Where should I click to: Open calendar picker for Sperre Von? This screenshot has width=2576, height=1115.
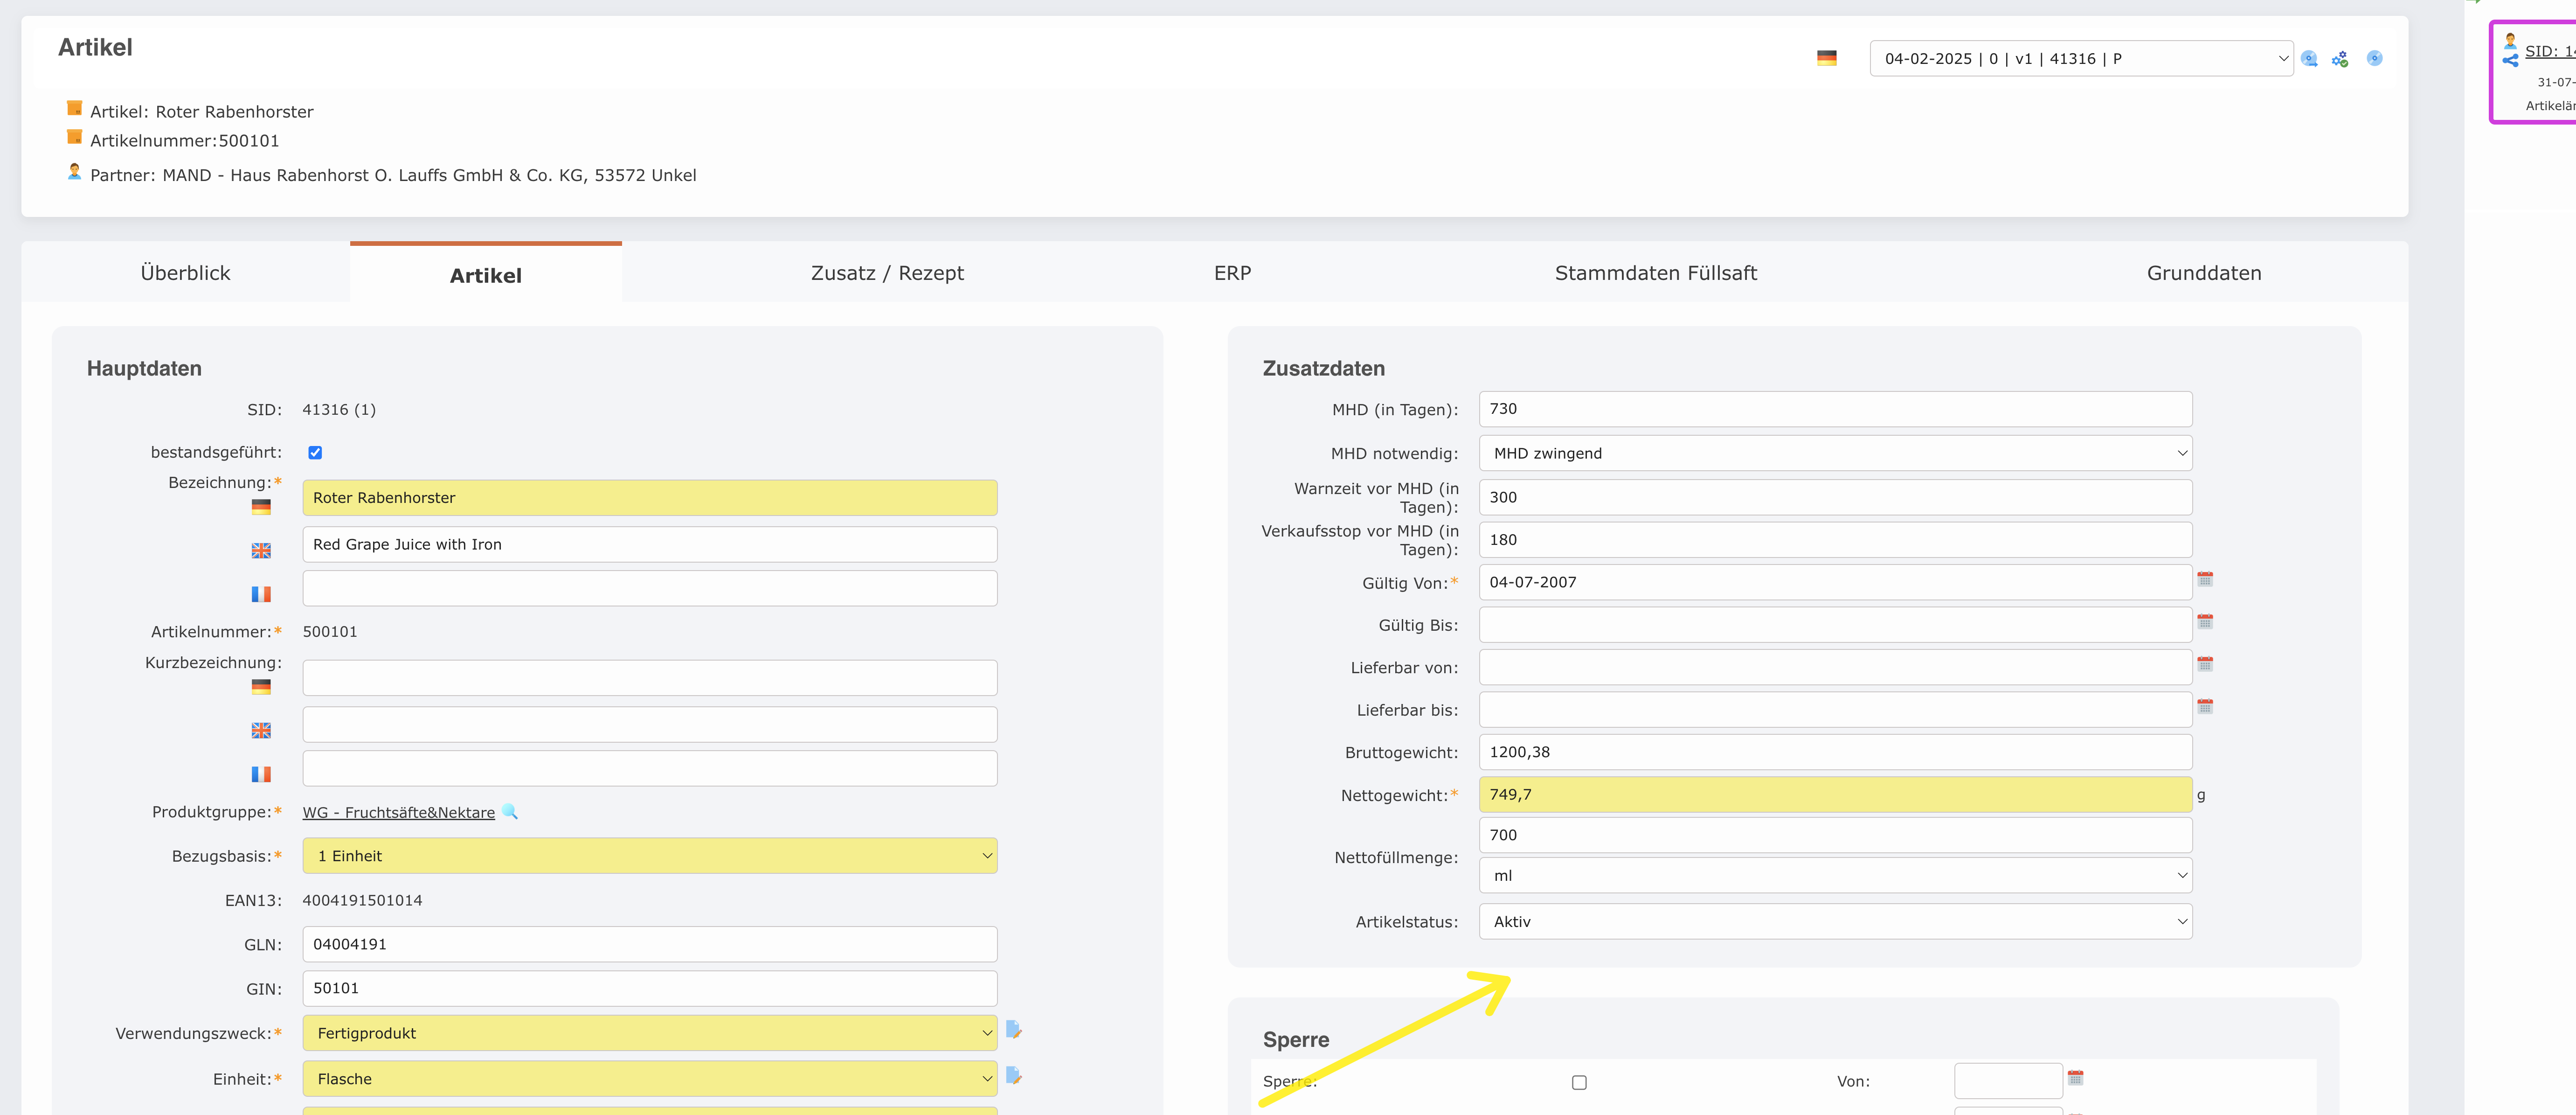[2075, 1077]
